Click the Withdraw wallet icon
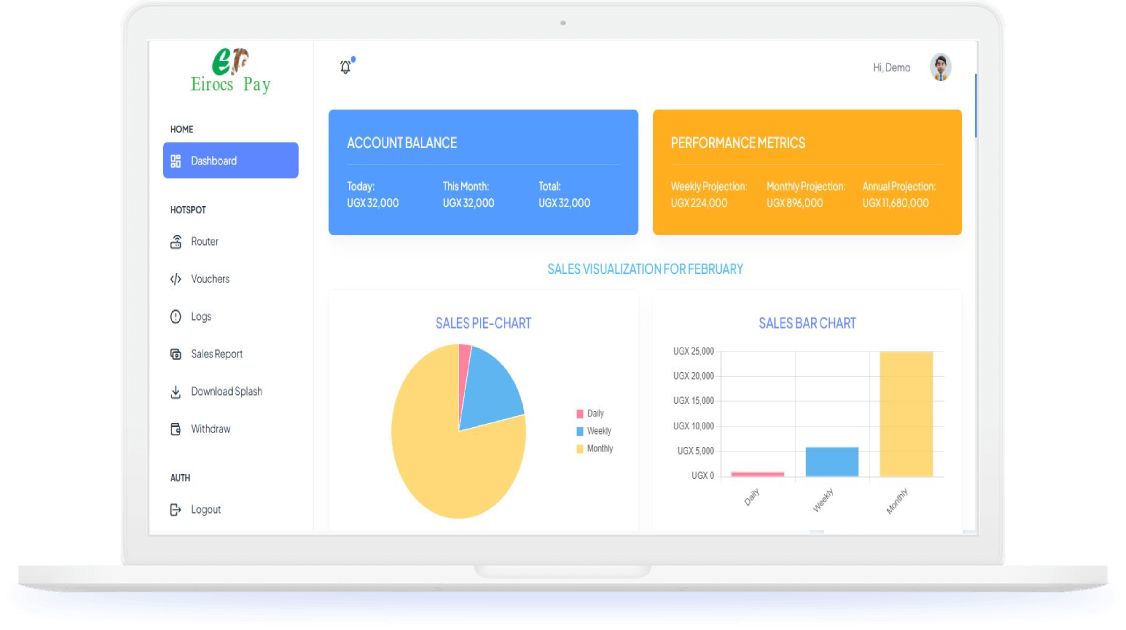The height and width of the screenshot is (630, 1126). pyautogui.click(x=176, y=429)
